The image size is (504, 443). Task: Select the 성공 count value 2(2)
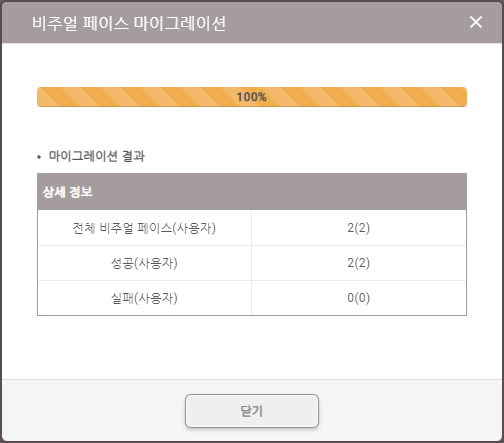(x=359, y=263)
